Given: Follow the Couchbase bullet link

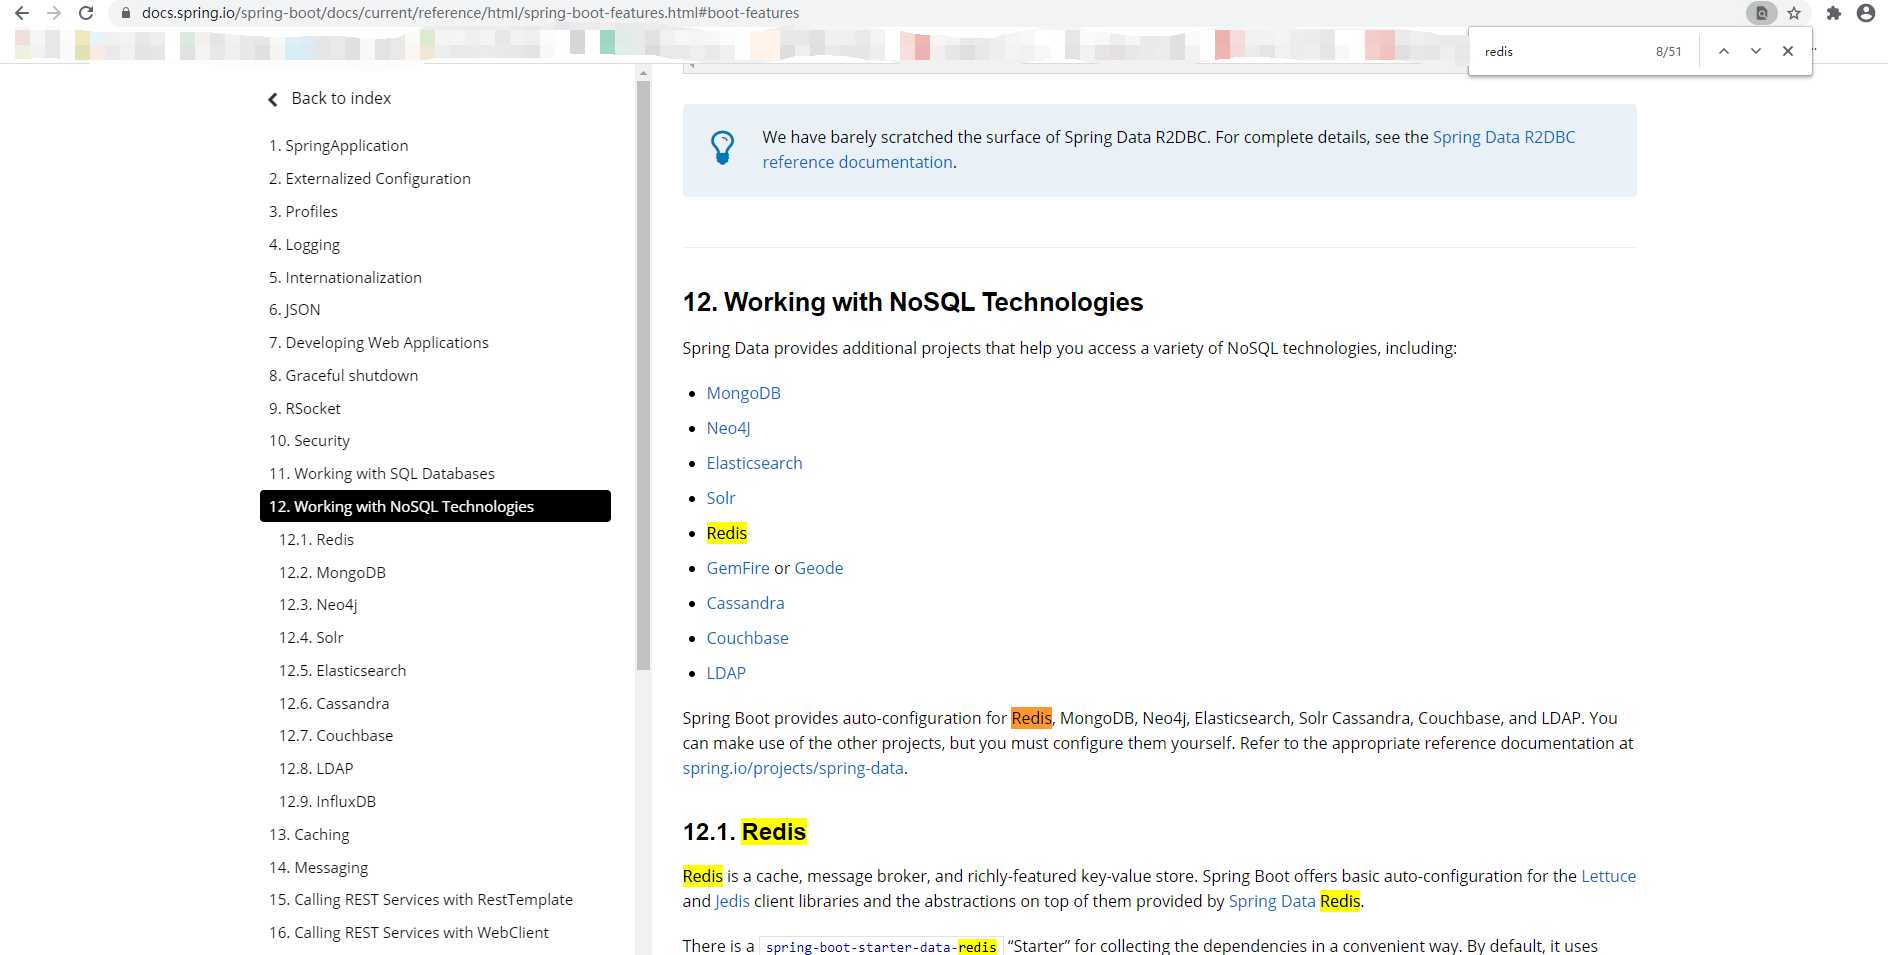Looking at the screenshot, I should [747, 639].
